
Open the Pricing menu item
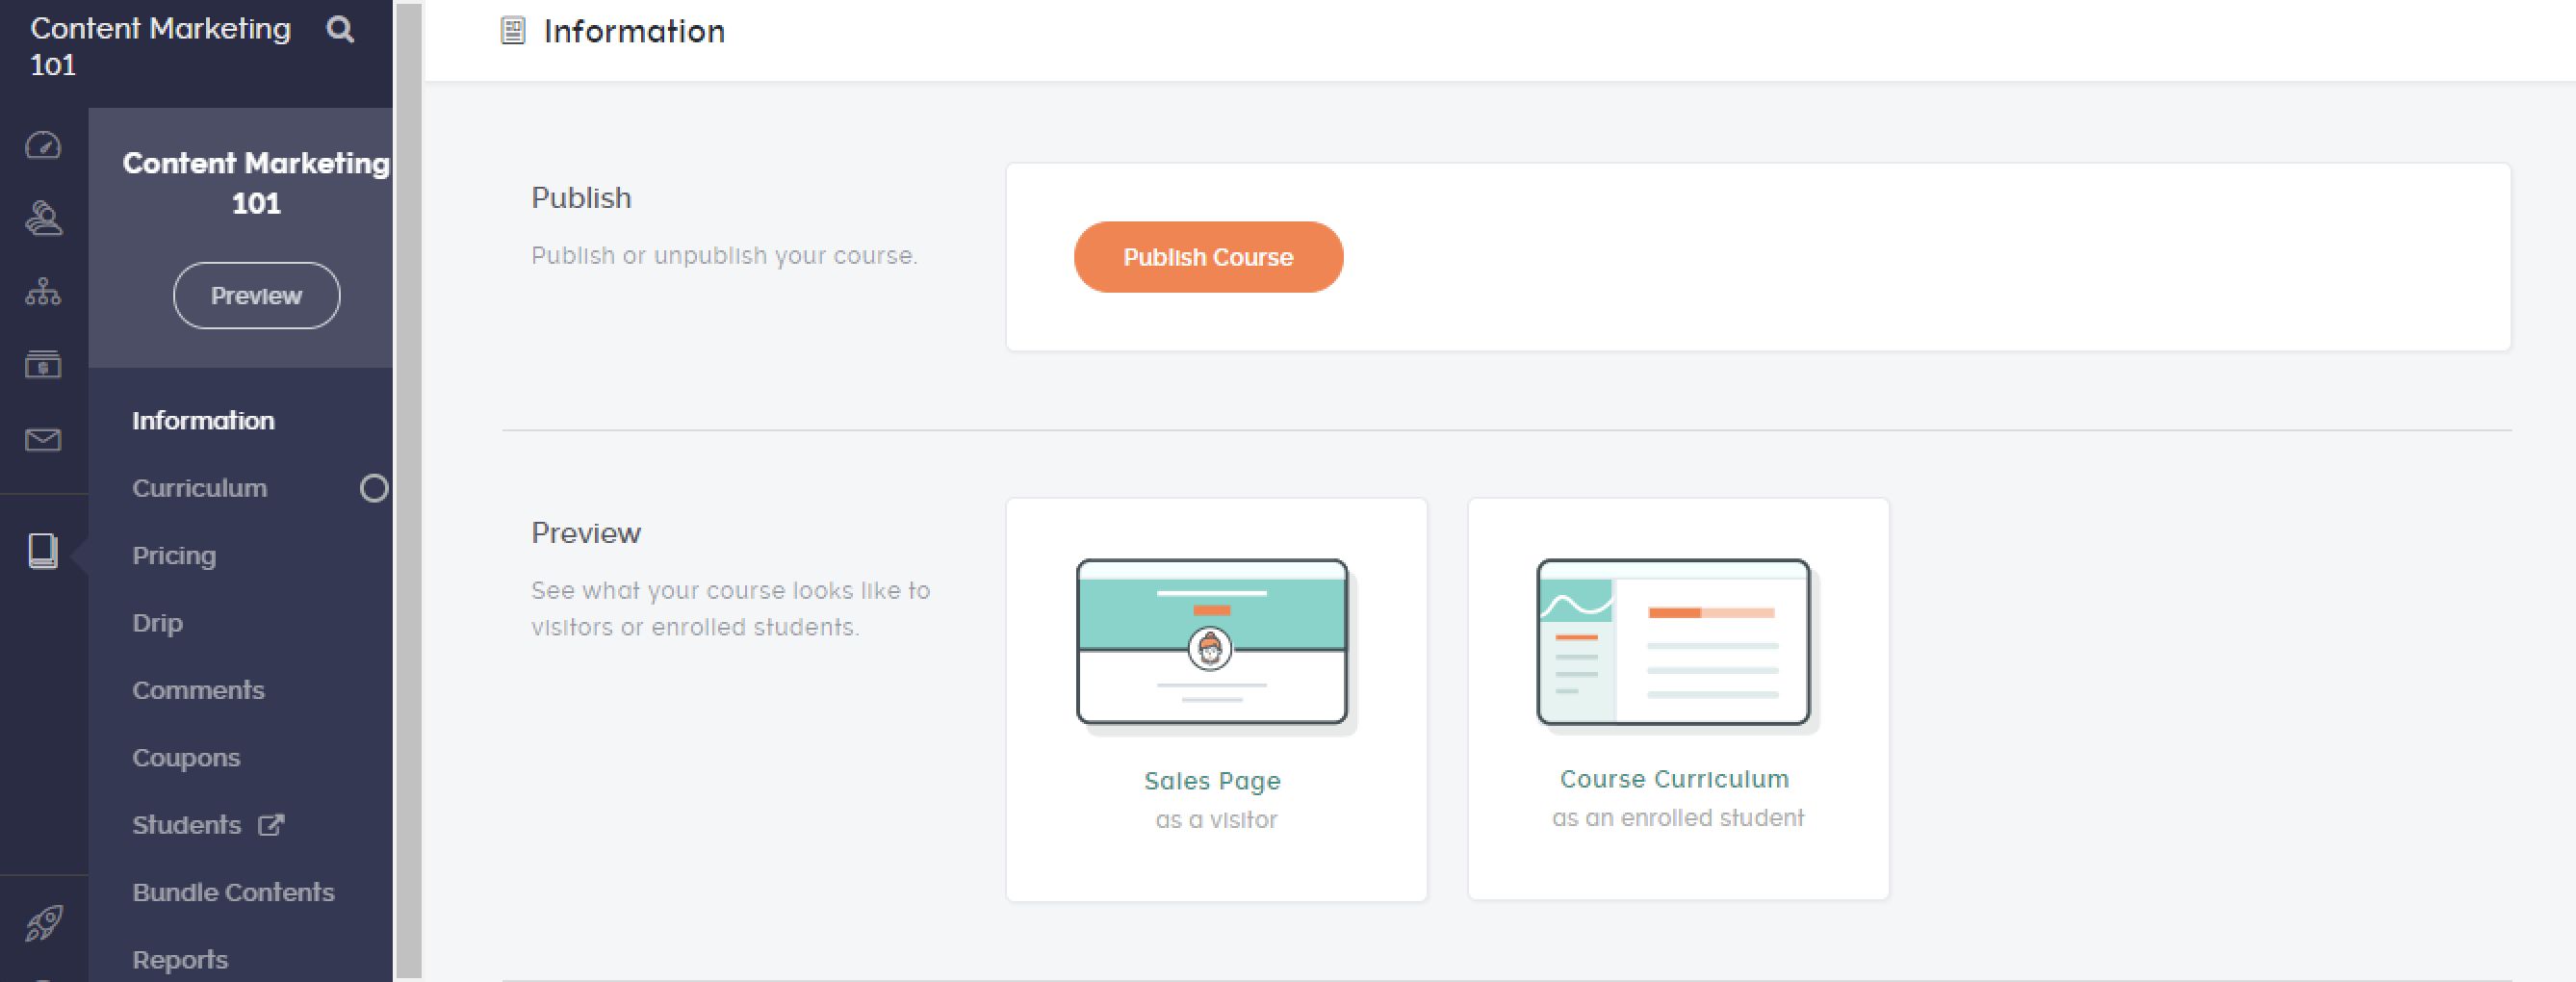(x=174, y=556)
